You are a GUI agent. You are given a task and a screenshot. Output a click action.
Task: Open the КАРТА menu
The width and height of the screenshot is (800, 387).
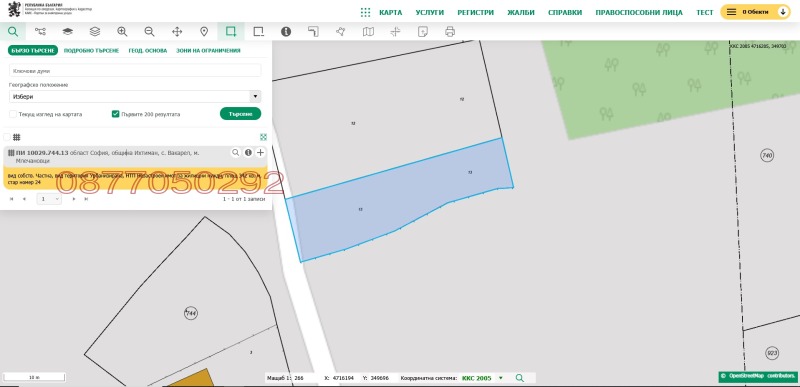click(390, 12)
